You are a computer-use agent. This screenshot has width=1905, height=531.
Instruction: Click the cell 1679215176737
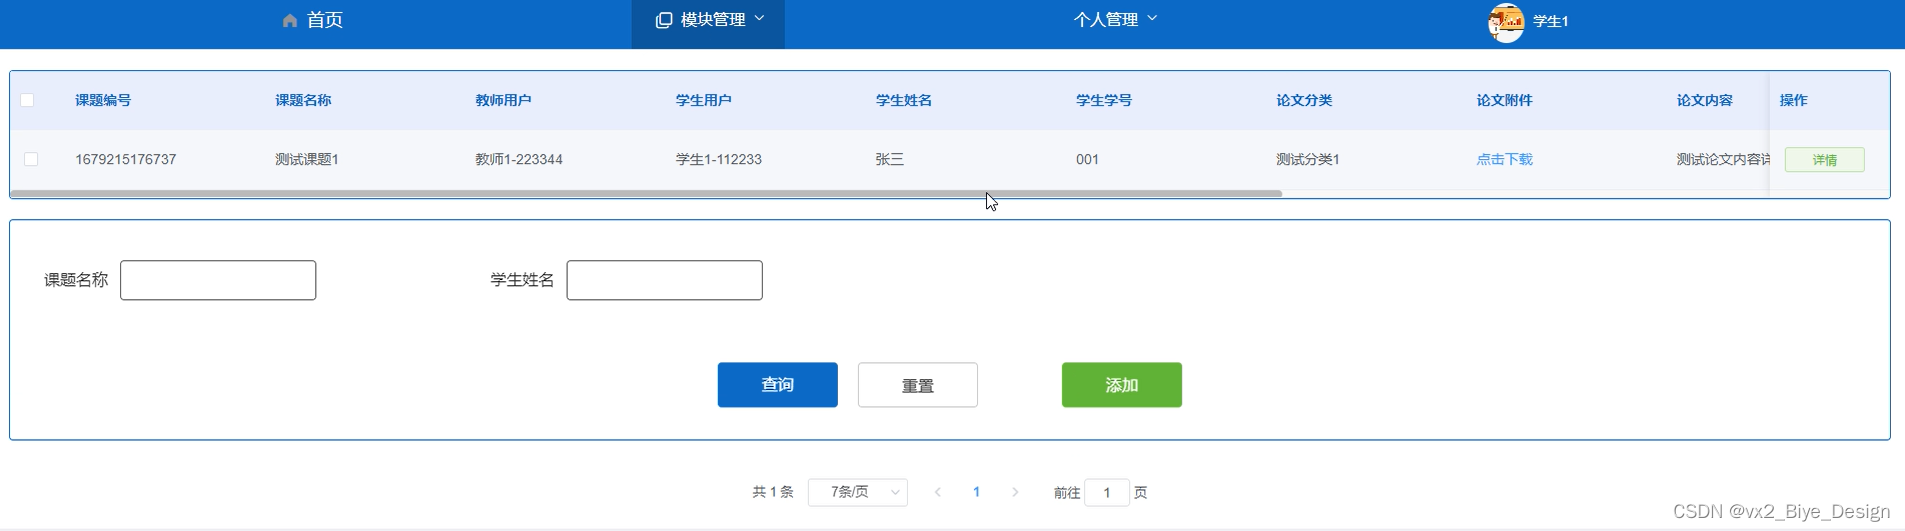126,159
